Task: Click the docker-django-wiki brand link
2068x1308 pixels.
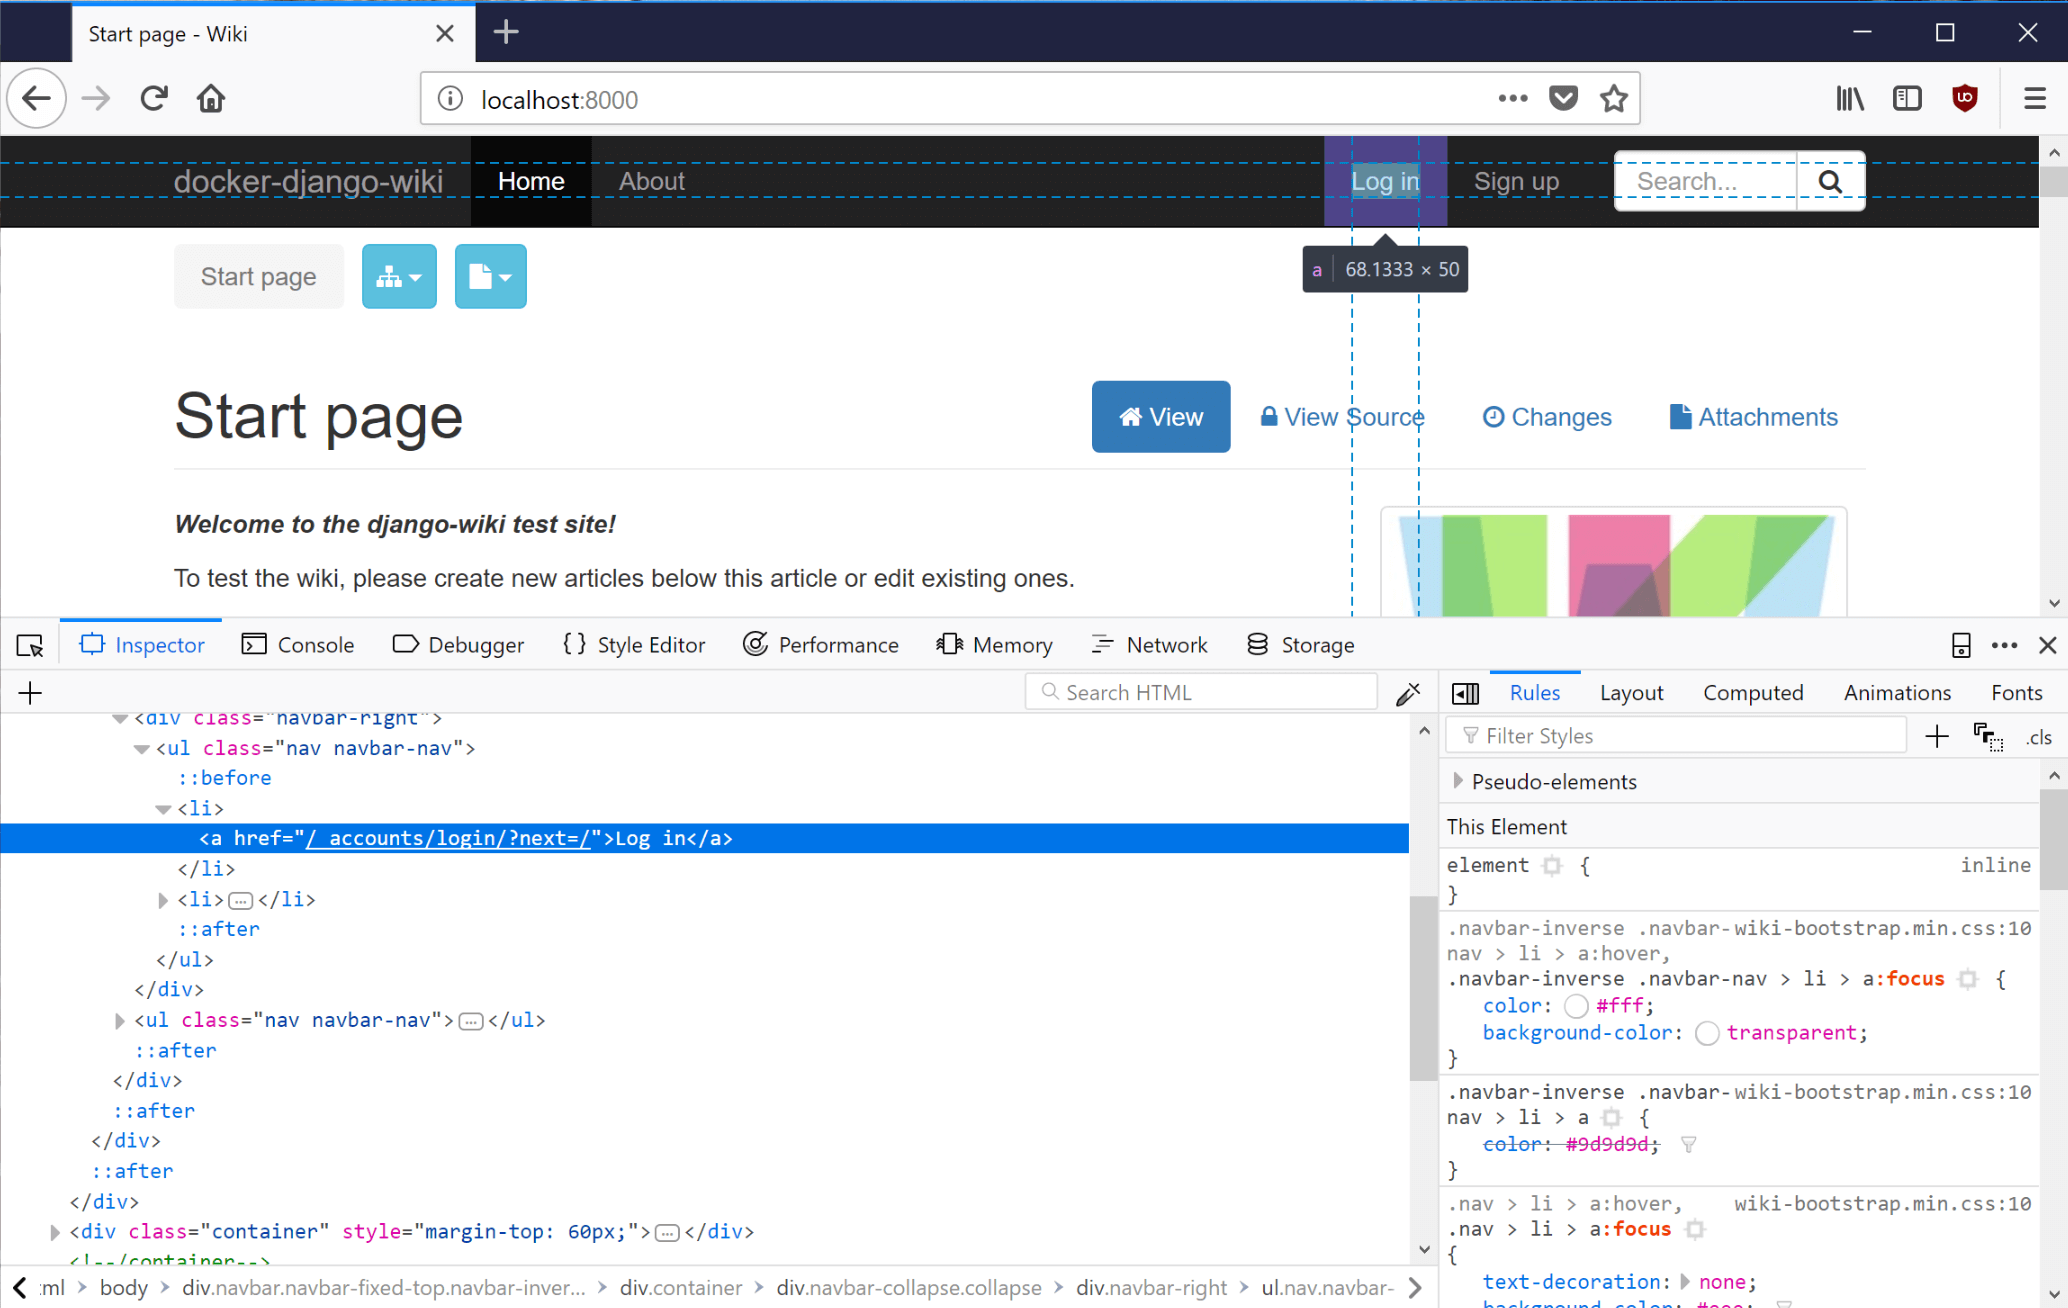Action: (x=308, y=181)
